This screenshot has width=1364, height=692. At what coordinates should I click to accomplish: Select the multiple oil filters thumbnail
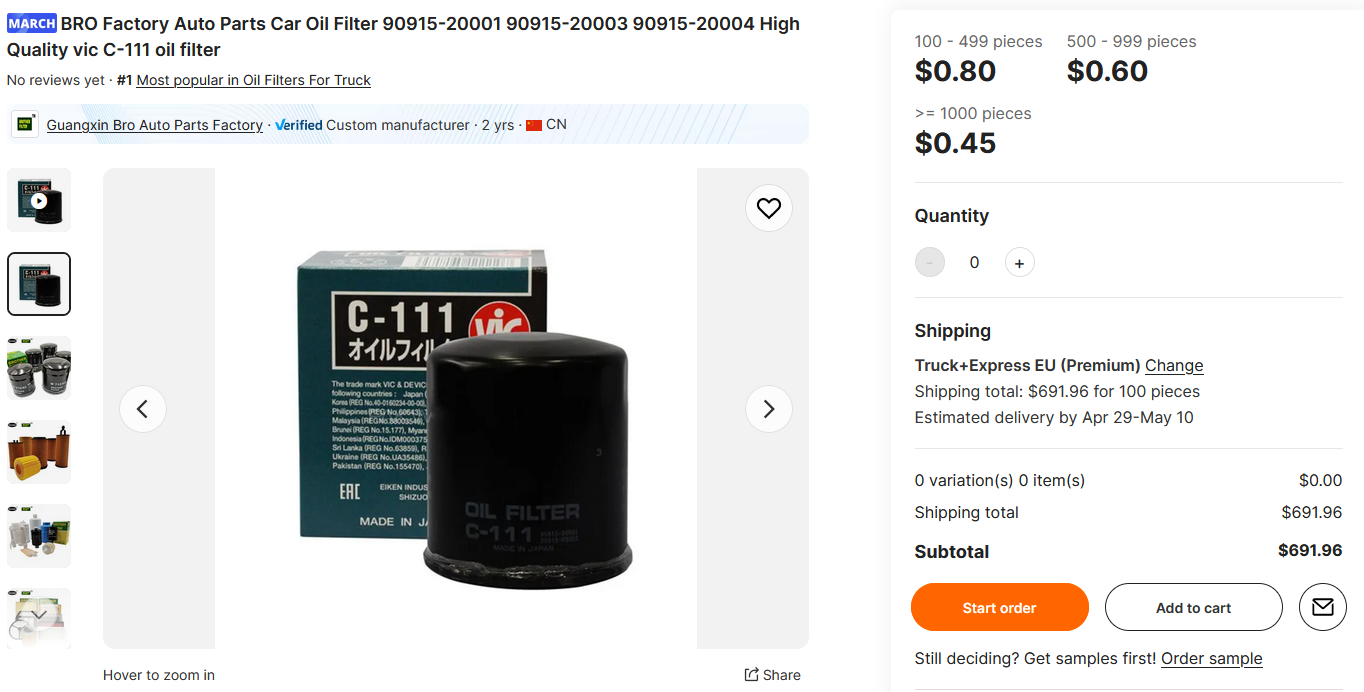[x=39, y=368]
